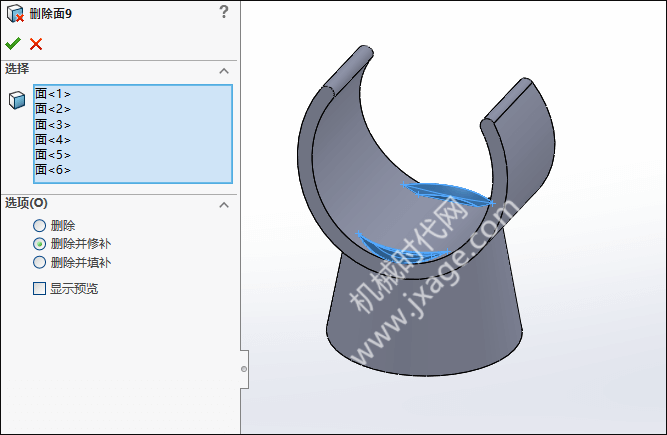Click the green checkmark to confirm
Viewport: 667px width, 435px height.
(x=13, y=43)
